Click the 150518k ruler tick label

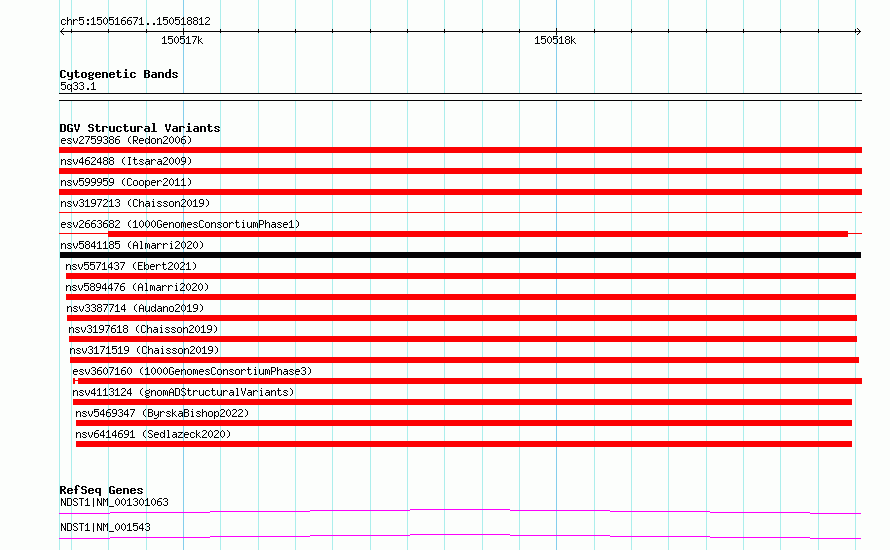point(555,40)
